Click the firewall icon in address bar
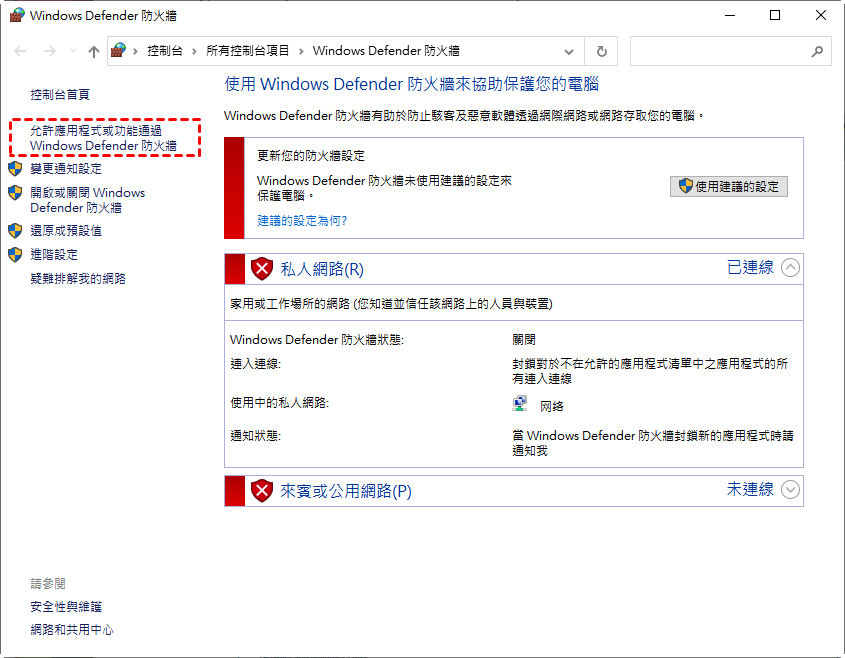The image size is (845, 658). coord(118,51)
